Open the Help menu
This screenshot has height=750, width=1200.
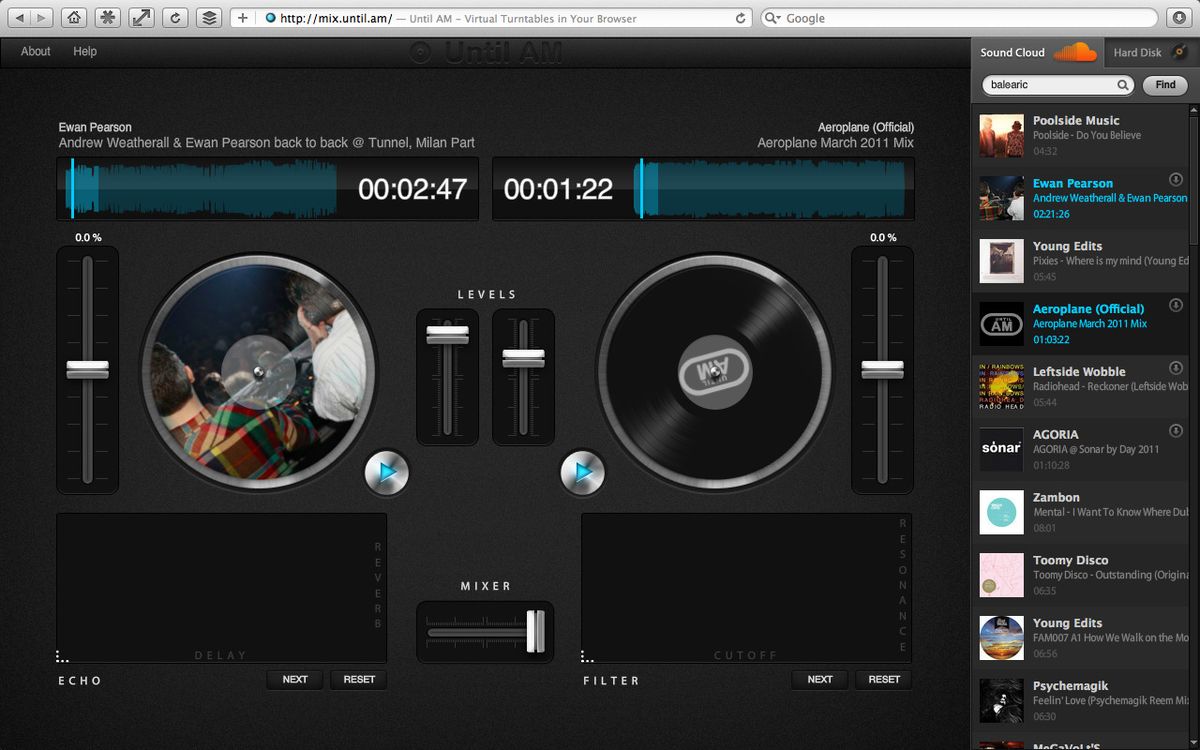[x=85, y=51]
